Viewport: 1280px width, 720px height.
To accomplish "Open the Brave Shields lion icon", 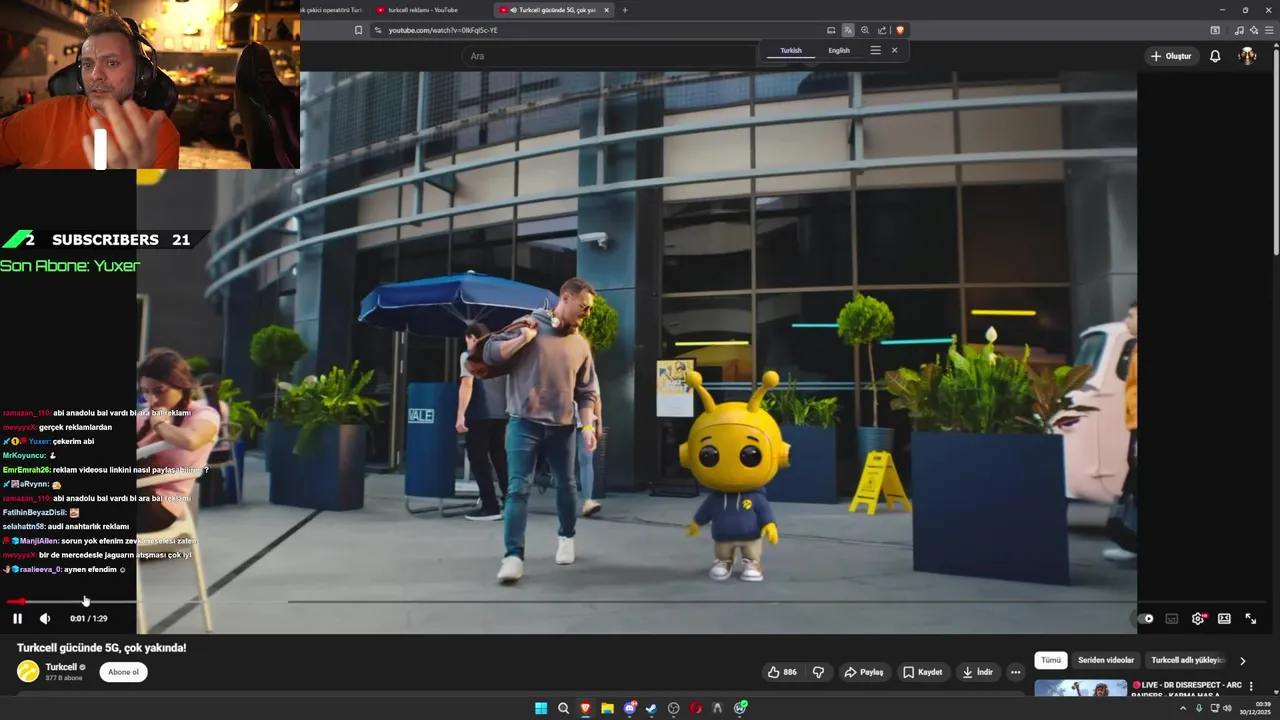I will 900,30.
